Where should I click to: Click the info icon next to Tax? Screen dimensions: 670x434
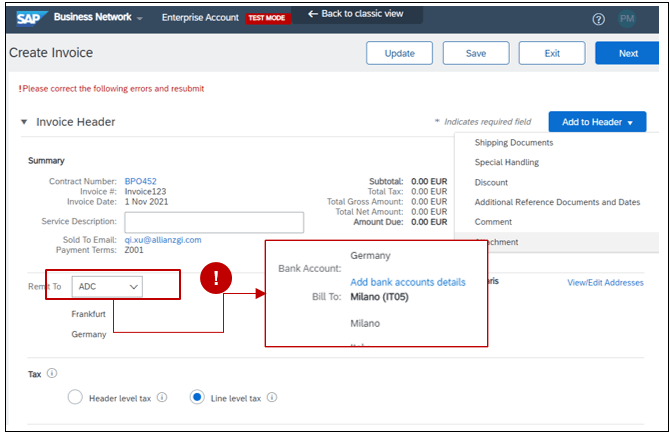[x=52, y=373]
